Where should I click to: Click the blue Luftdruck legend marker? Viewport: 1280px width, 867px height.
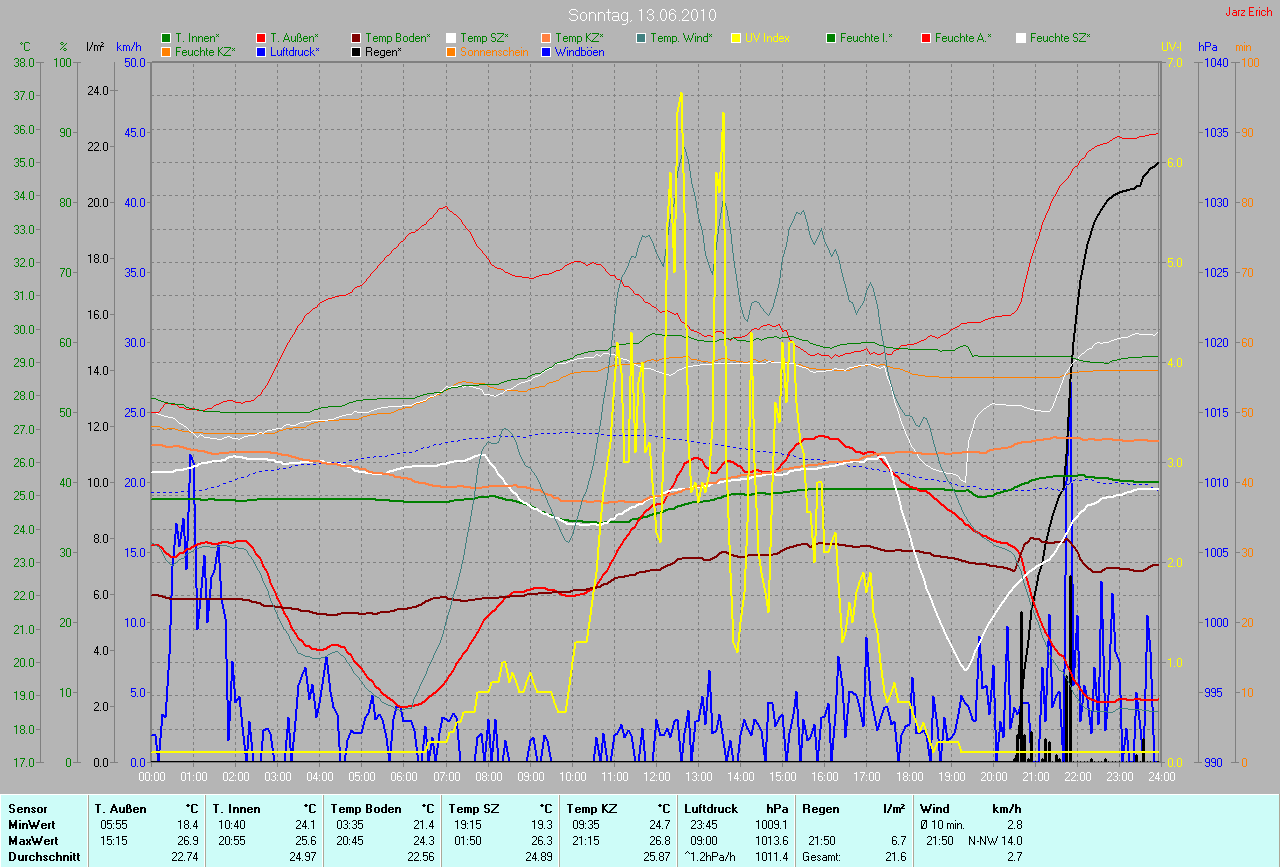tap(261, 52)
